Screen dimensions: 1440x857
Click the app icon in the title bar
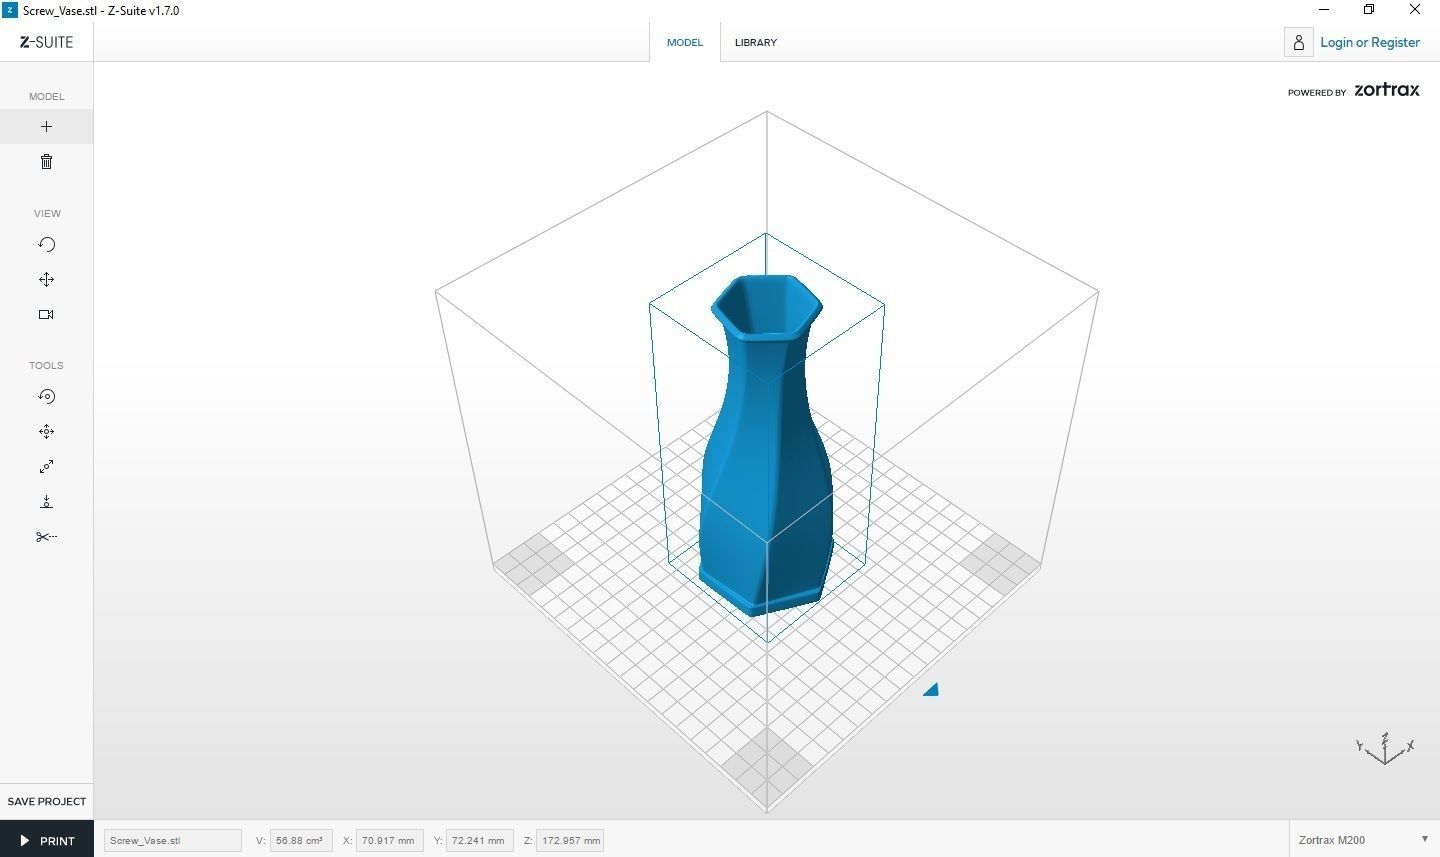[x=10, y=10]
